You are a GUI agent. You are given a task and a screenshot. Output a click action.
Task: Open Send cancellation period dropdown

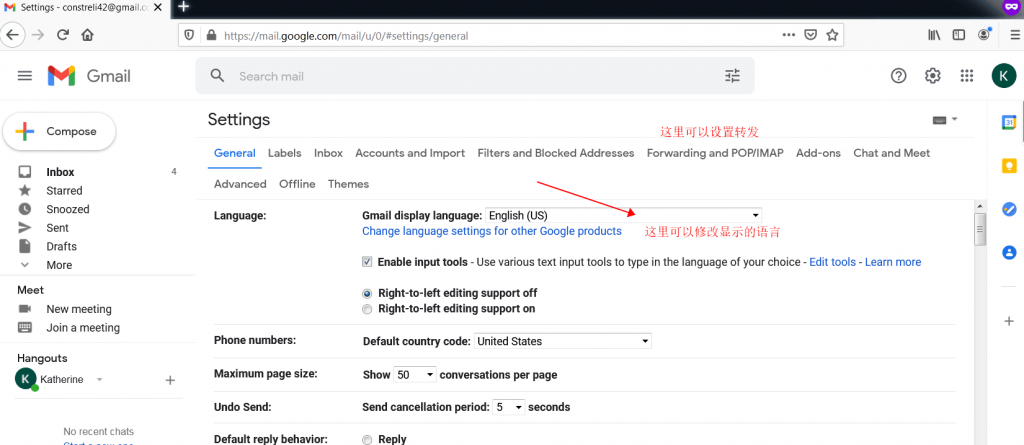coord(509,407)
